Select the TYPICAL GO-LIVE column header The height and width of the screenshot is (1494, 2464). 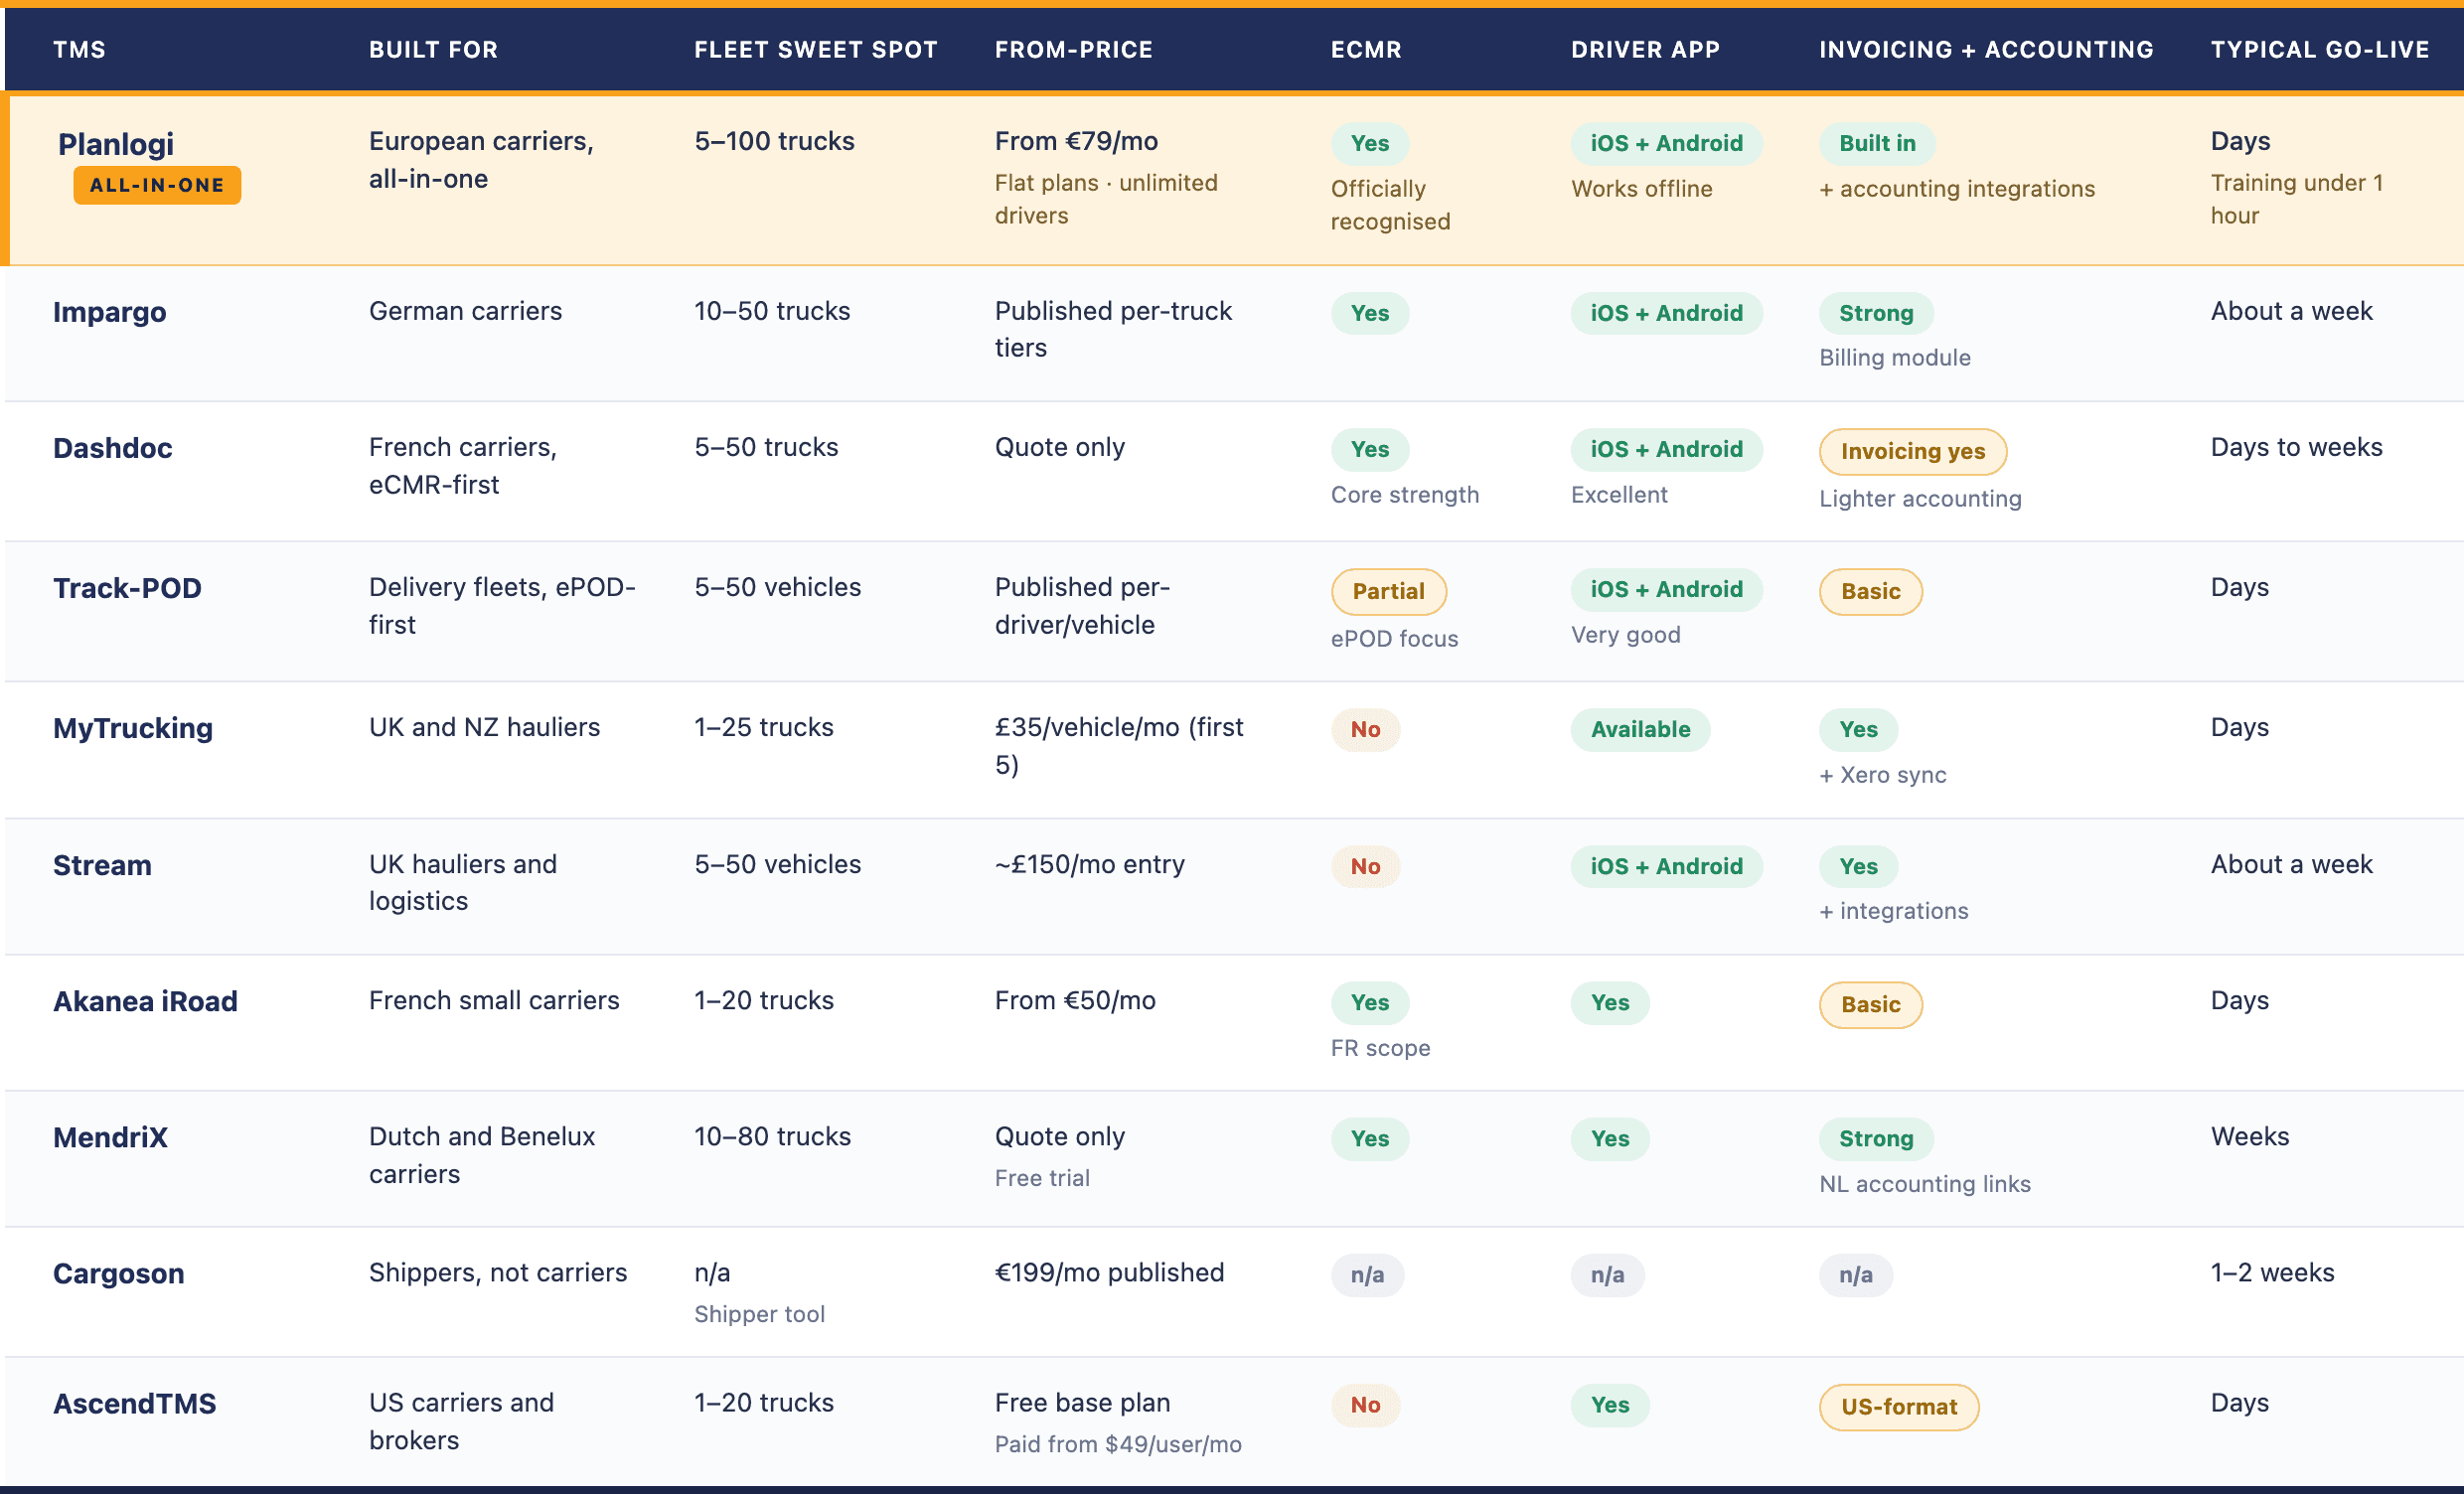[x=2319, y=49]
